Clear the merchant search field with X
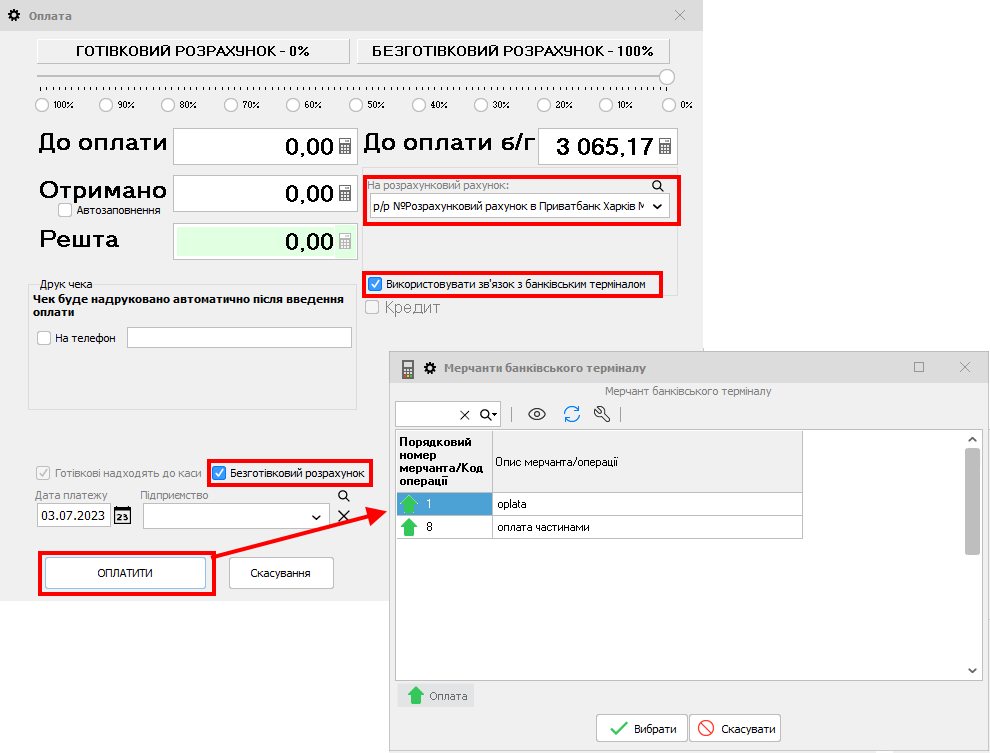The width and height of the screenshot is (990, 753). [464, 415]
